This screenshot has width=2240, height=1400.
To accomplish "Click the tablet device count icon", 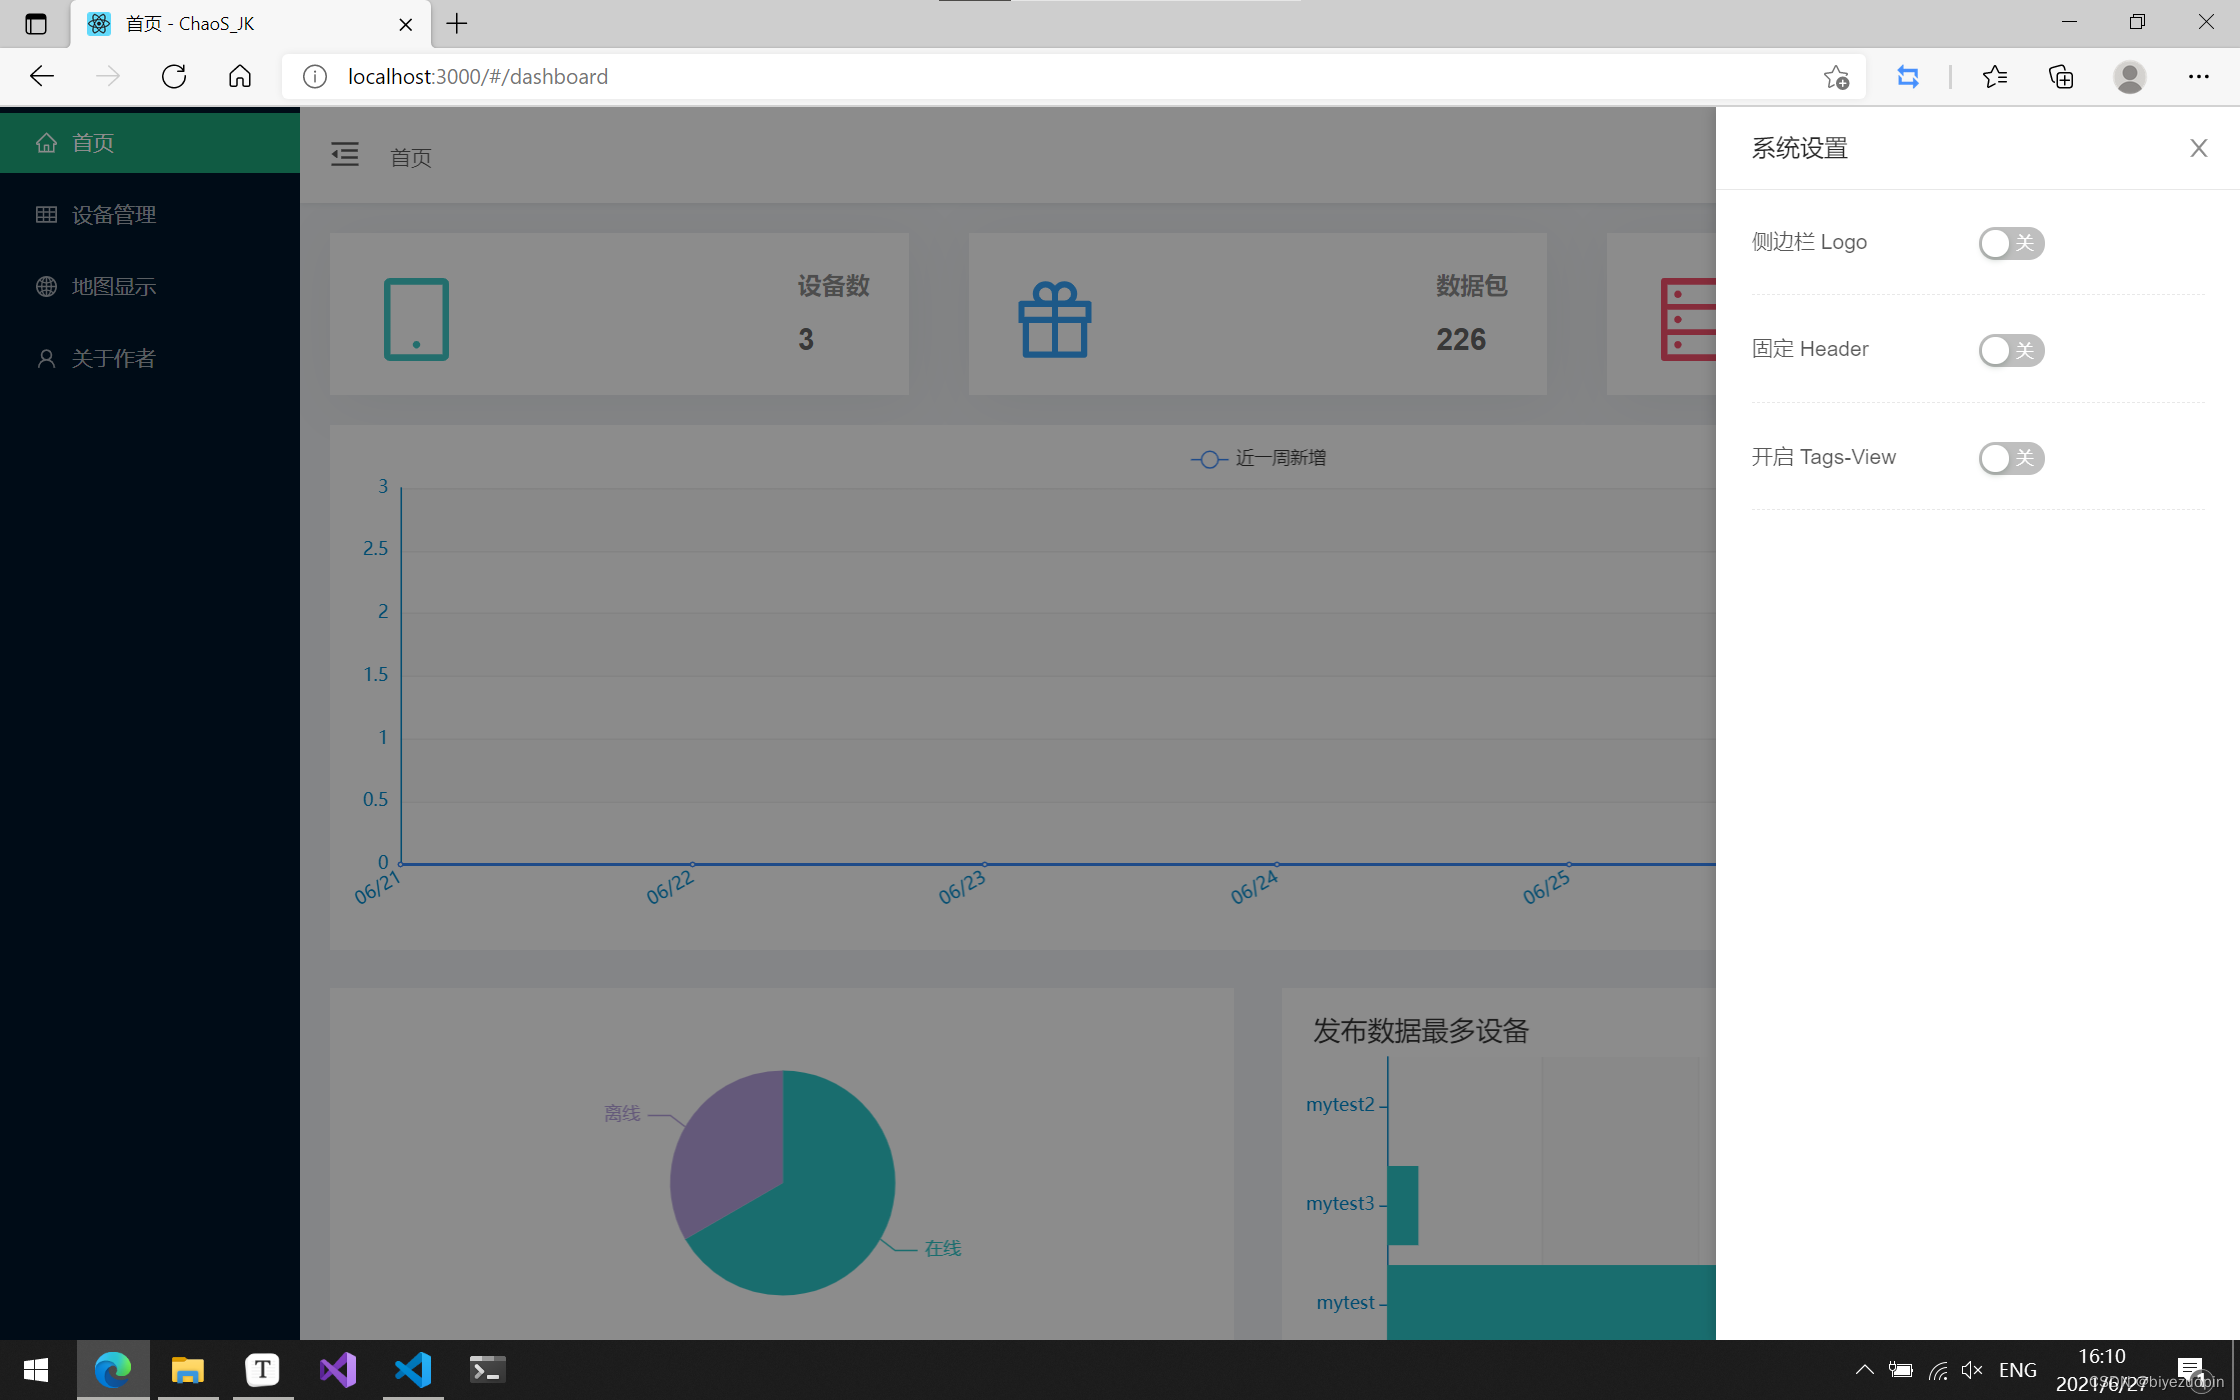I will (416, 319).
